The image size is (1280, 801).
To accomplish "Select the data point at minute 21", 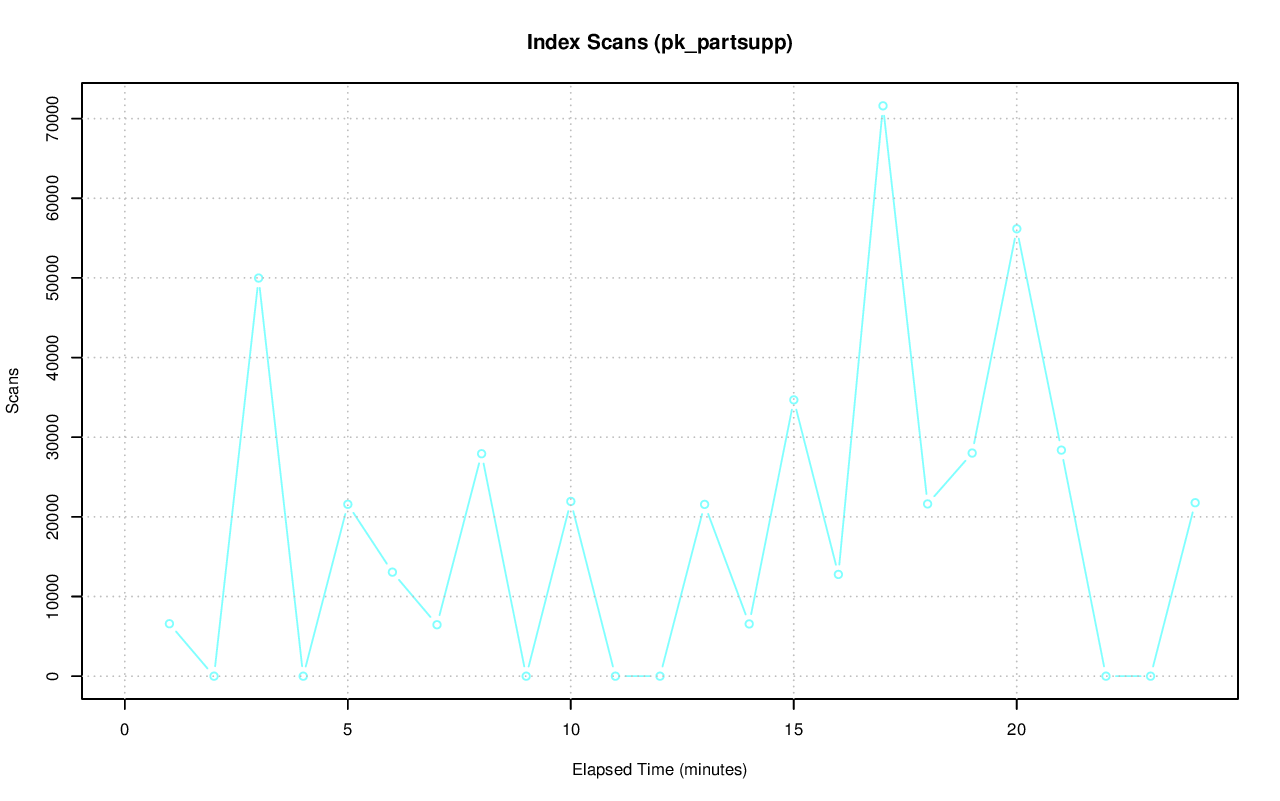I will [1061, 450].
